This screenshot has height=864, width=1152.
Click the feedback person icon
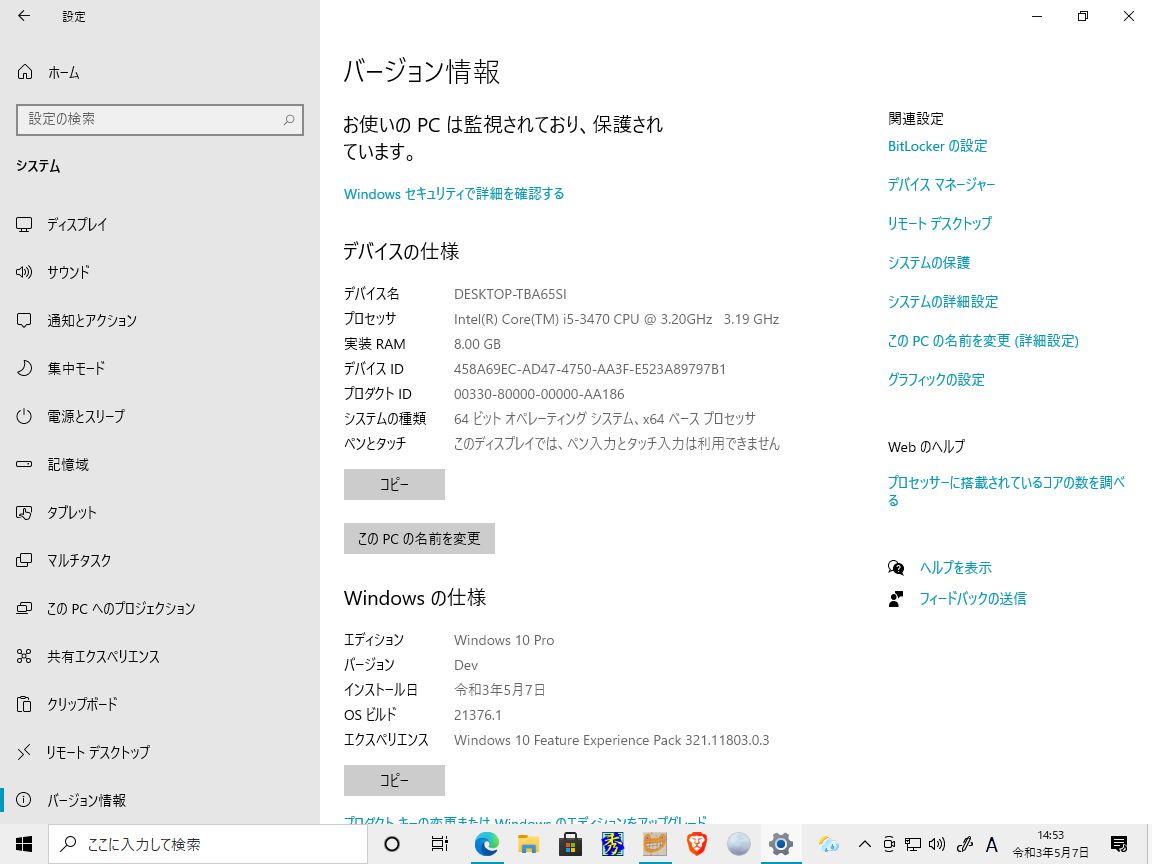tap(896, 599)
